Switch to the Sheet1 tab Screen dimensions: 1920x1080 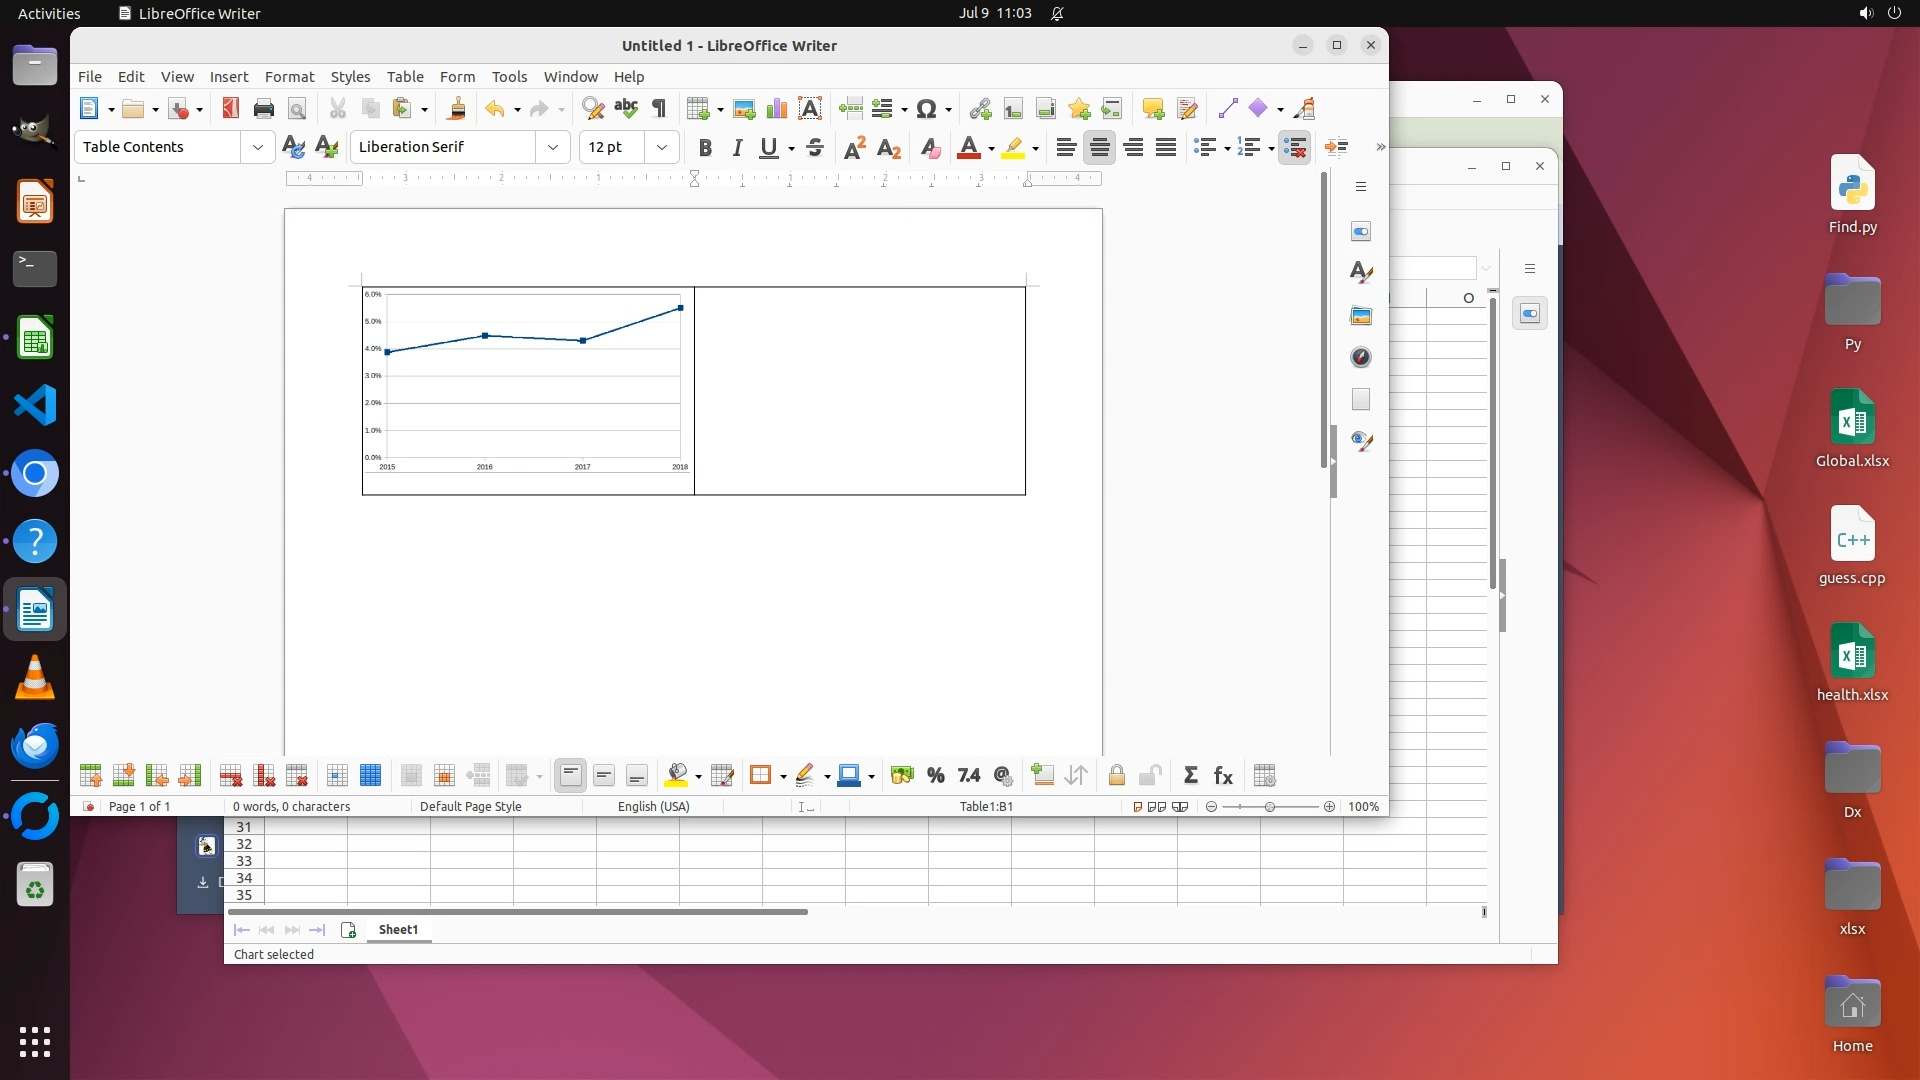point(398,930)
